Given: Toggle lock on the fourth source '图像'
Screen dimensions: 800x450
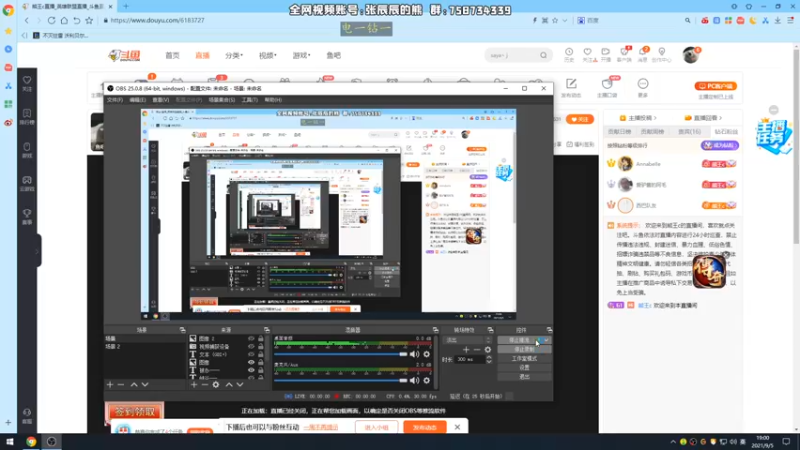Looking at the screenshot, I should pyautogui.click(x=261, y=362).
